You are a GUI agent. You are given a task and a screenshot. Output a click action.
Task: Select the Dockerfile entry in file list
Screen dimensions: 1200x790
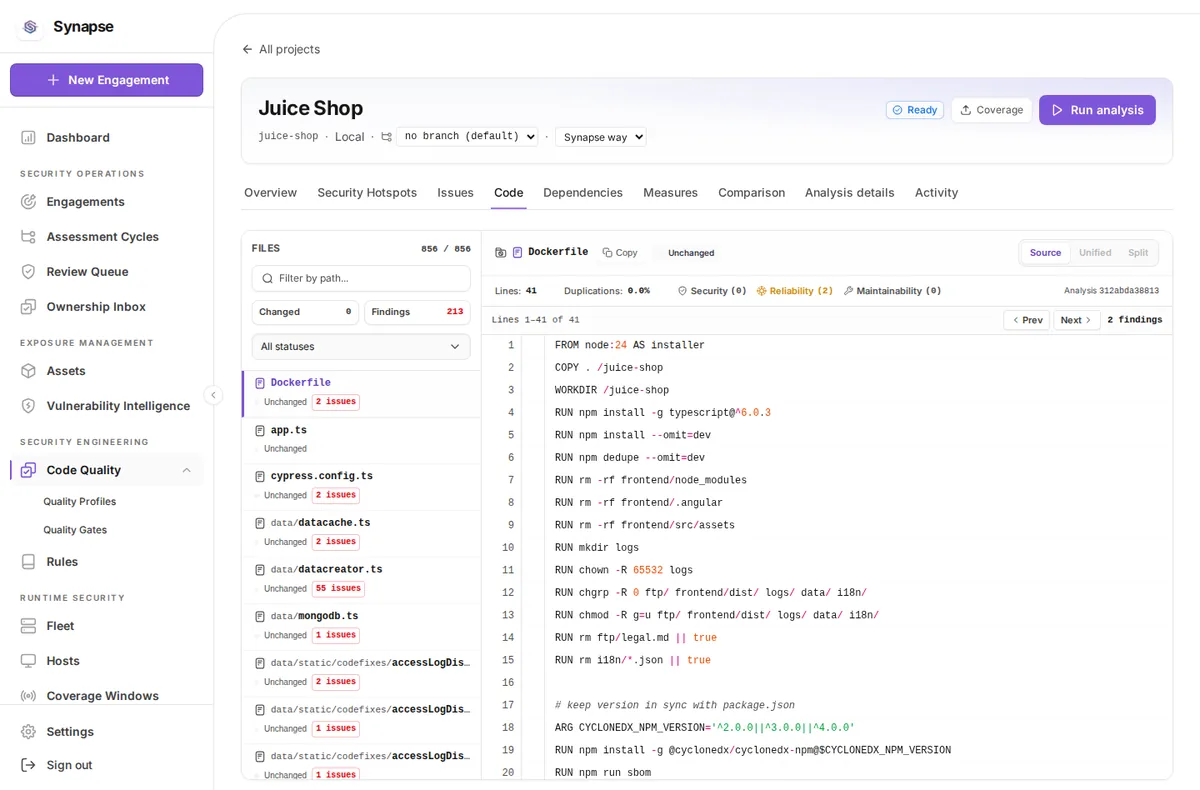[361, 393]
